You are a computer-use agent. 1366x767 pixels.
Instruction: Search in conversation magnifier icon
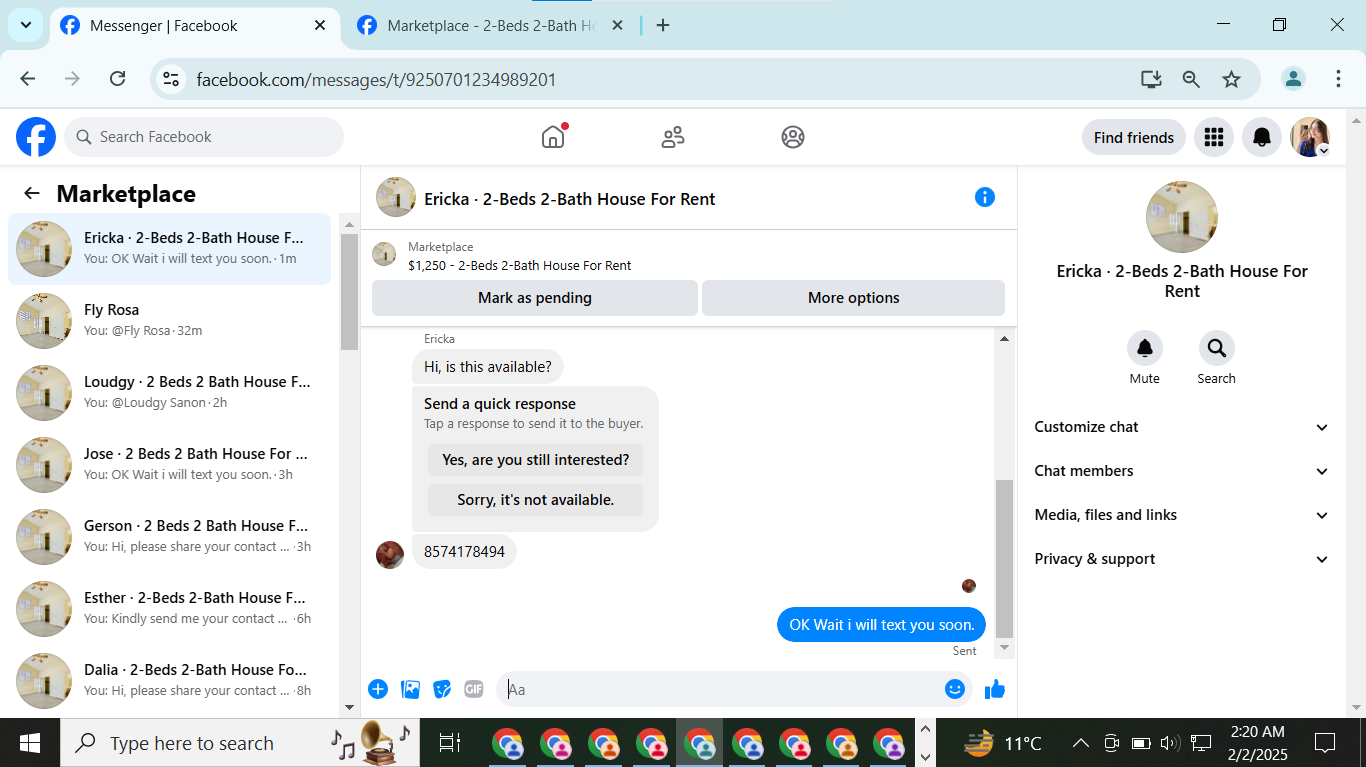pyautogui.click(x=1217, y=348)
